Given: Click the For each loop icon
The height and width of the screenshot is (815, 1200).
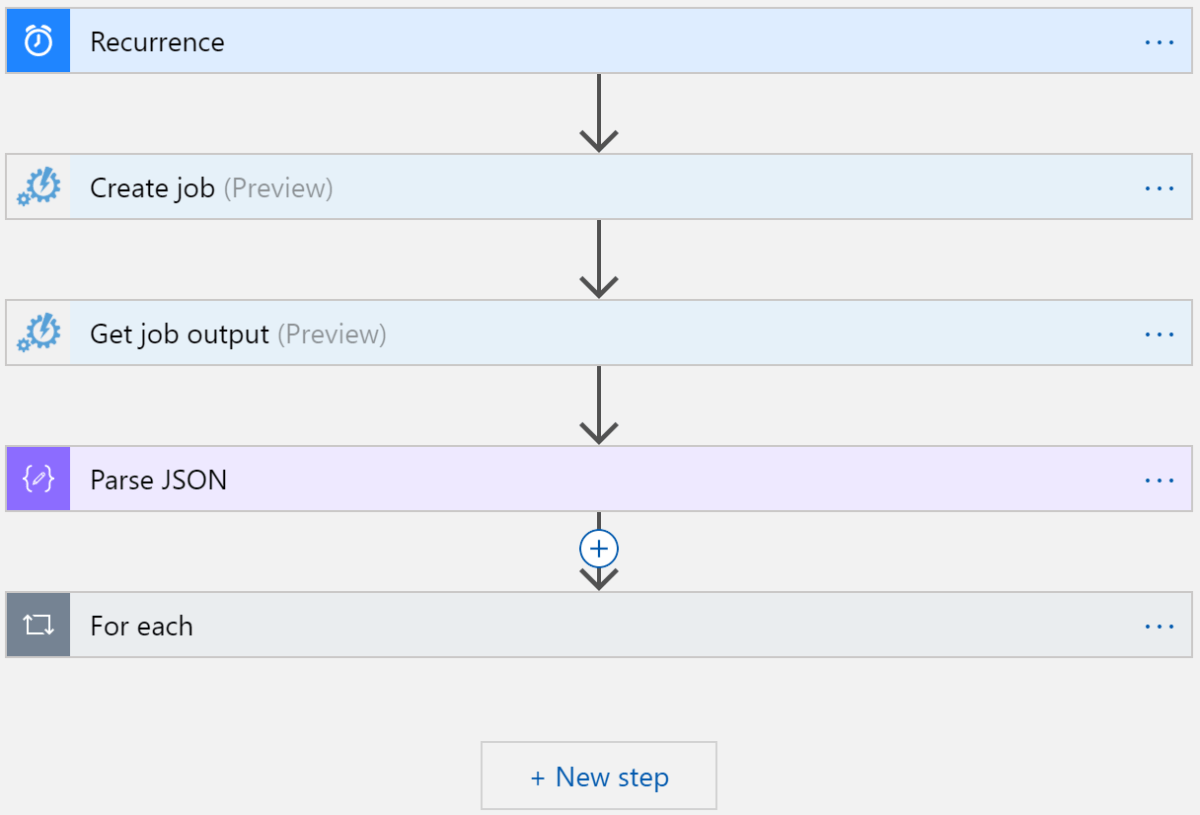Looking at the screenshot, I should tap(36, 625).
